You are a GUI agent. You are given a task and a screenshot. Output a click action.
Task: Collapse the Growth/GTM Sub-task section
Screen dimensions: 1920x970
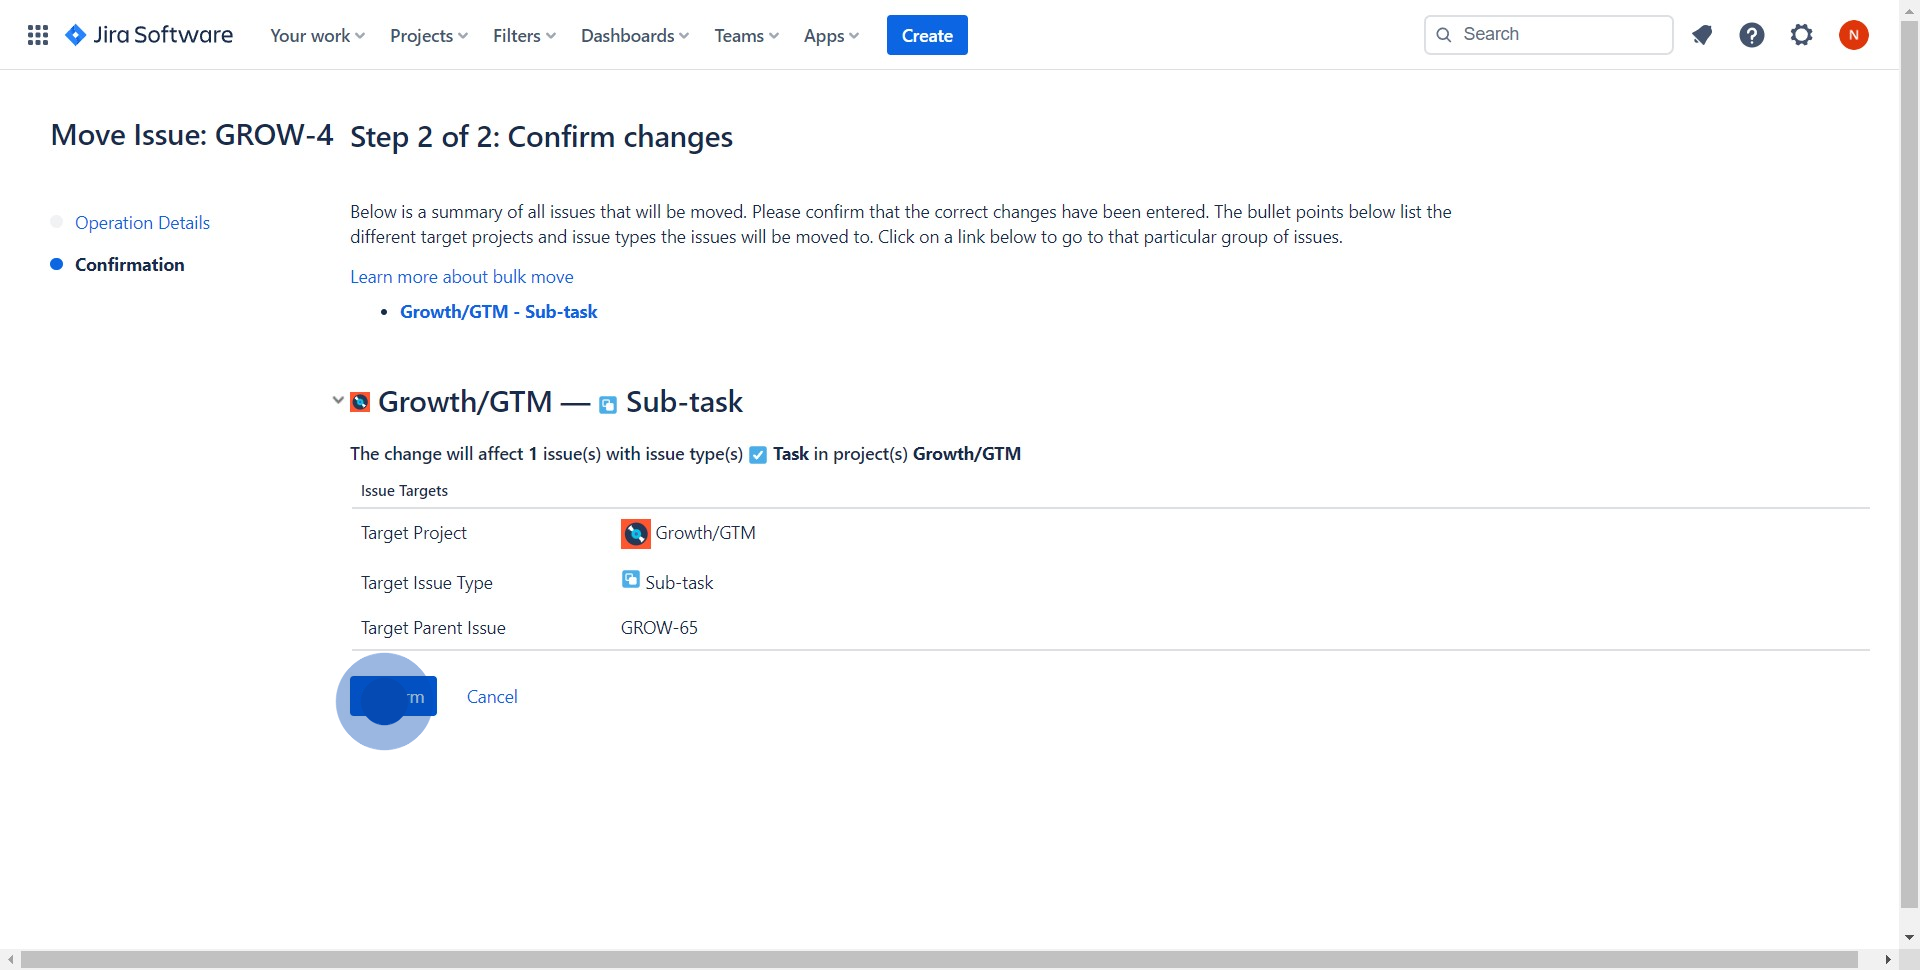click(x=338, y=400)
